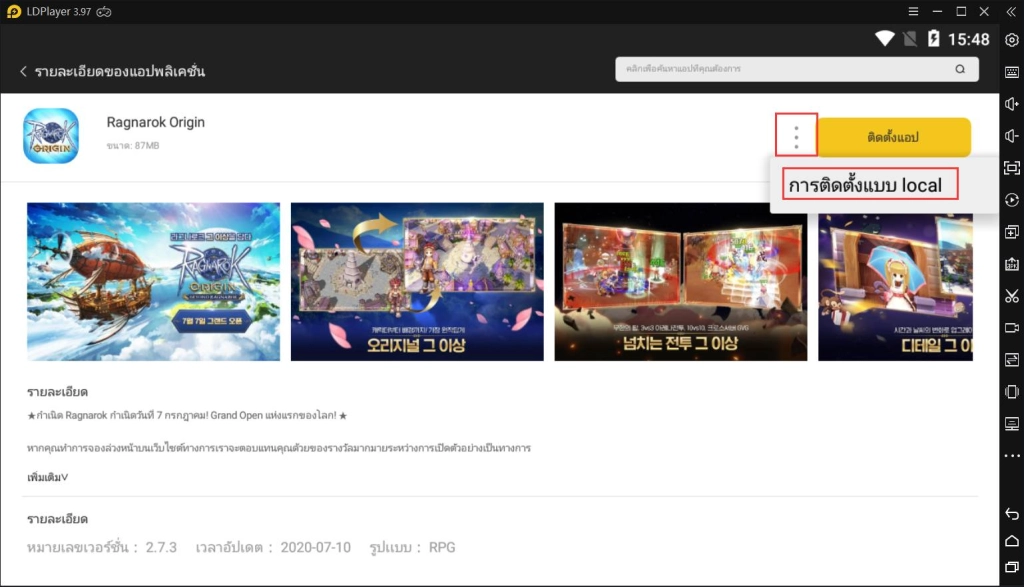Viewport: 1024px width, 587px height.
Task: Open shared folder monitor icon
Action: point(1012,424)
